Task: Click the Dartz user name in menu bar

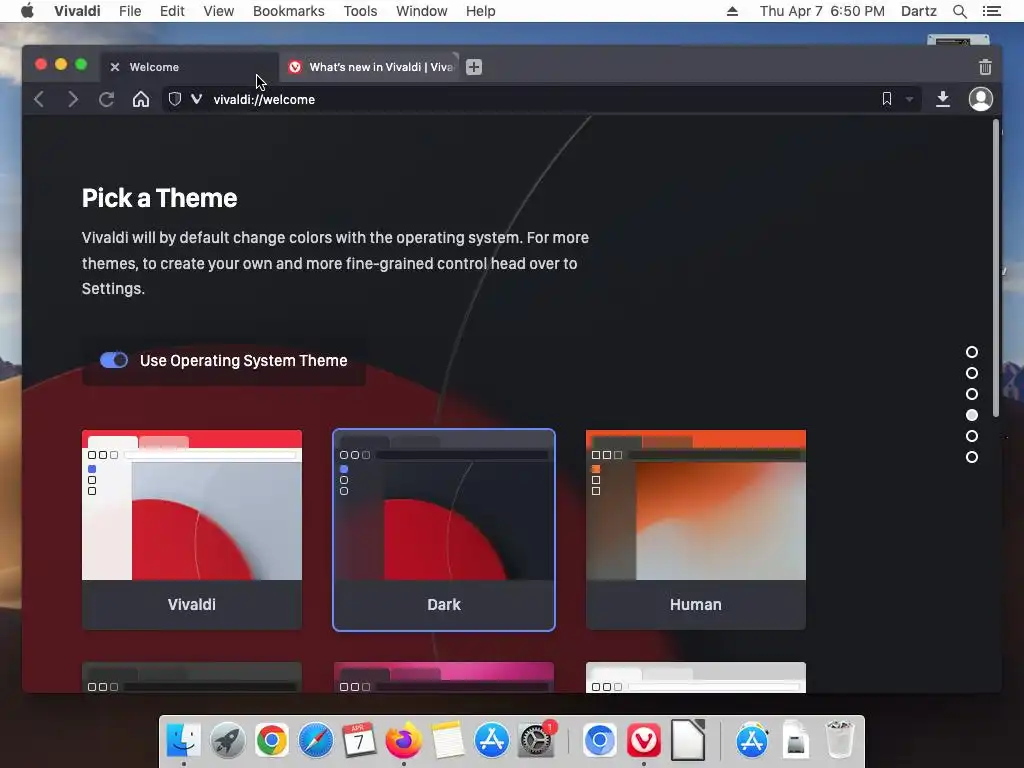Action: (x=918, y=11)
